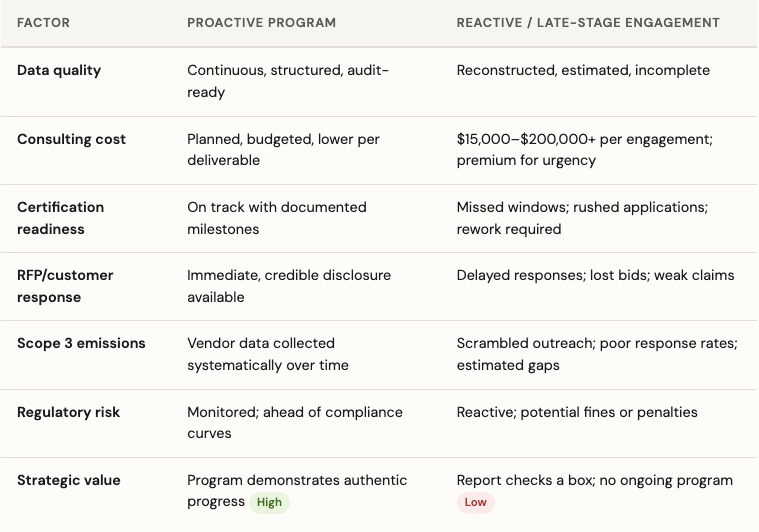759x532 pixels.
Task: Select 'Reconstructed, estimated, incomplete' cell
Action: point(583,70)
